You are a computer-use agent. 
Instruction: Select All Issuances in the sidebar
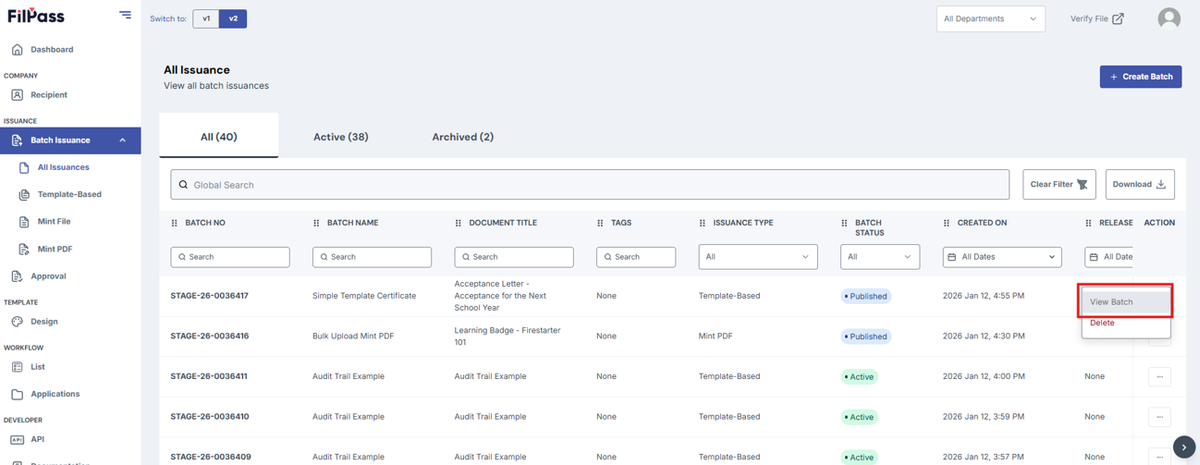pyautogui.click(x=63, y=167)
